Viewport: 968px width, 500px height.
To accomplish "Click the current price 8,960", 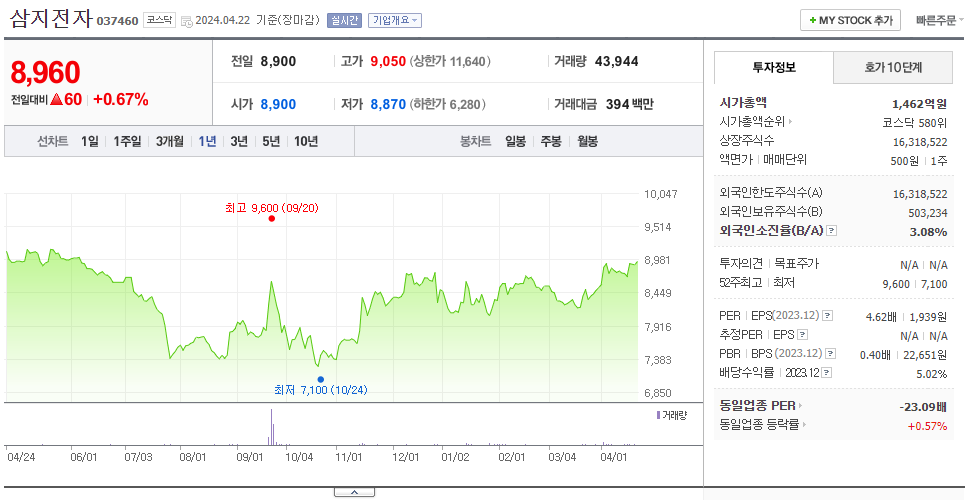I will tap(46, 72).
